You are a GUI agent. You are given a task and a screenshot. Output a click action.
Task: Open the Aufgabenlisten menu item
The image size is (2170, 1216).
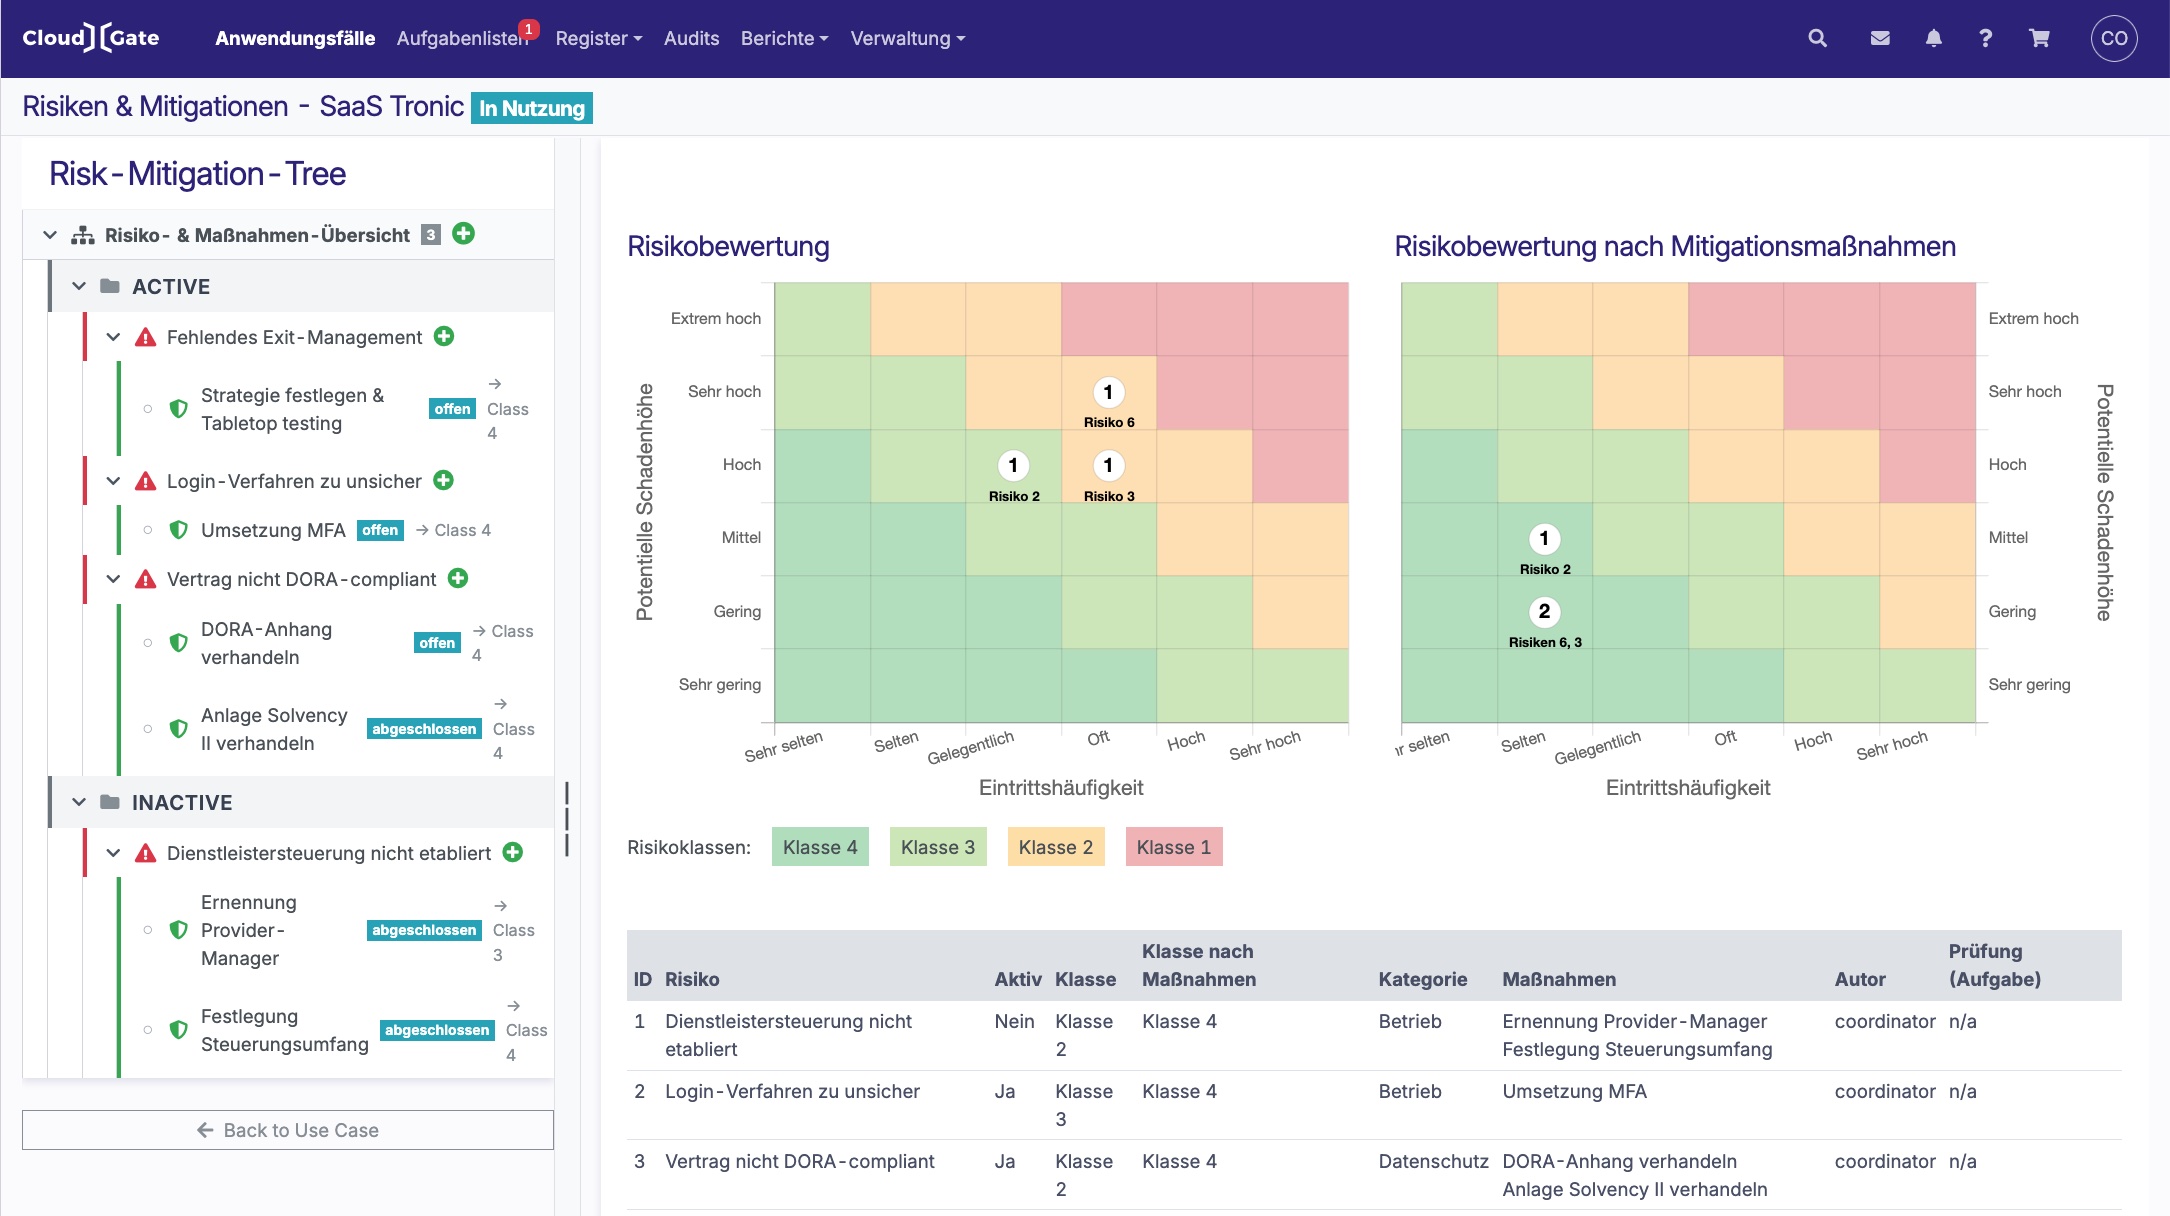pyautogui.click(x=461, y=38)
